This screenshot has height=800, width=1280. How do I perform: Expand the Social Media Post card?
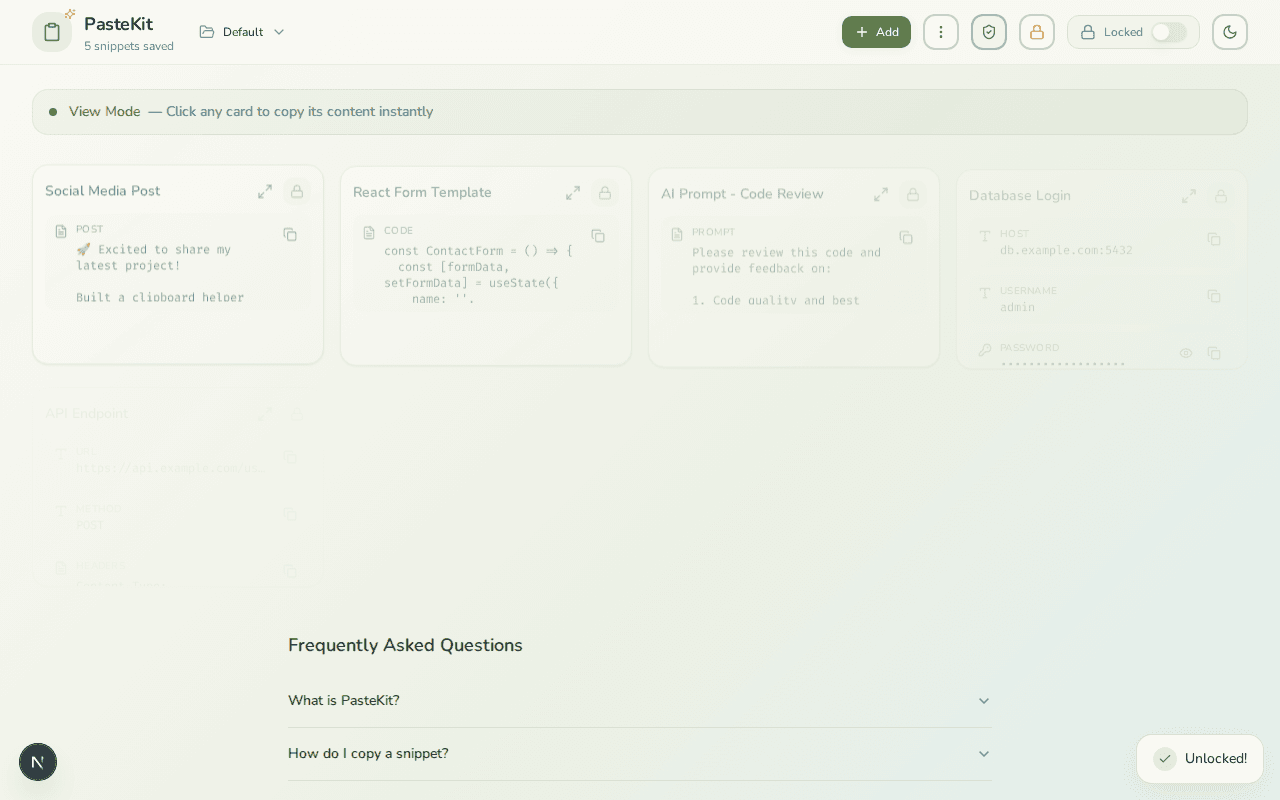(265, 191)
